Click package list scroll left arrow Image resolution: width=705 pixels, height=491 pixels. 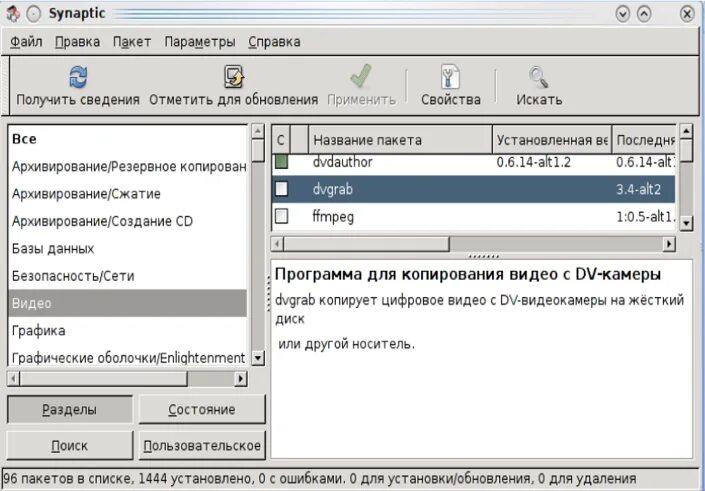277,244
